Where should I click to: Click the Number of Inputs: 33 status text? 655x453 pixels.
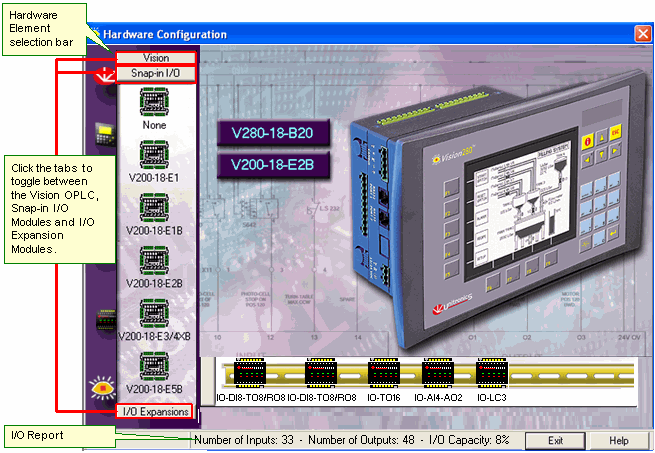tap(244, 440)
